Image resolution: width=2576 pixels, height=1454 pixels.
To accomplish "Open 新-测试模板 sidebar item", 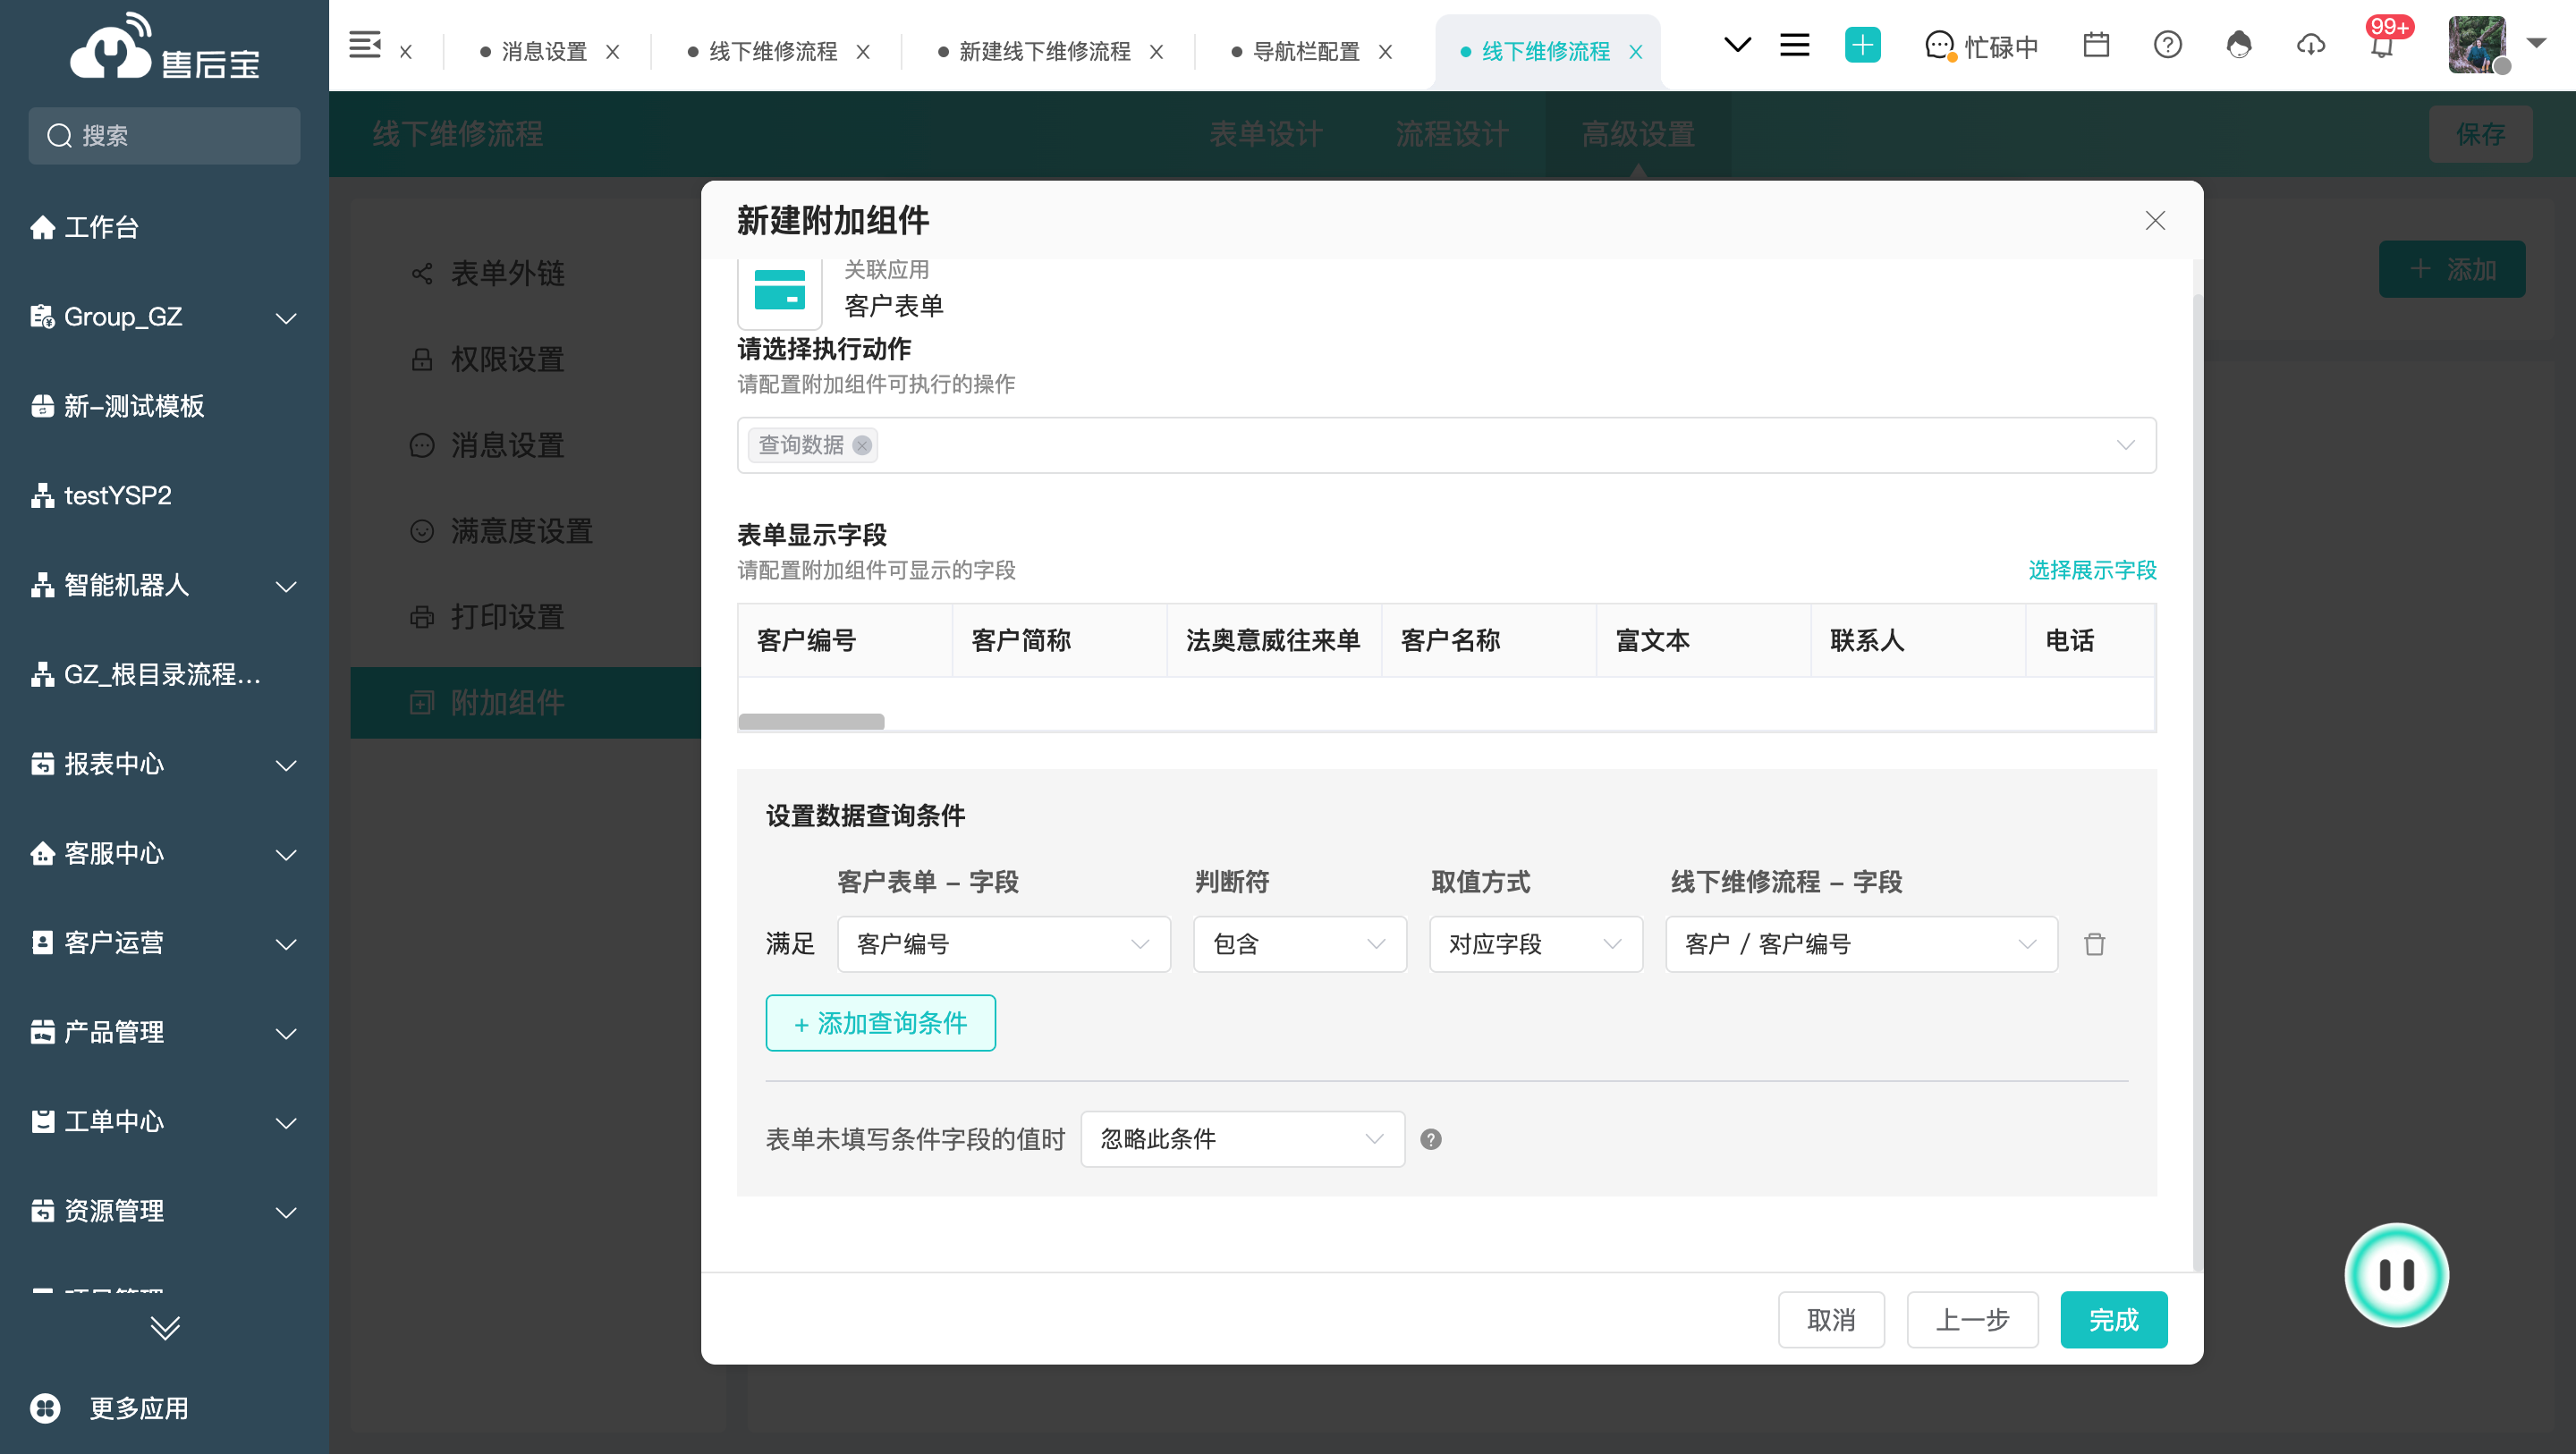I will pyautogui.click(x=133, y=406).
